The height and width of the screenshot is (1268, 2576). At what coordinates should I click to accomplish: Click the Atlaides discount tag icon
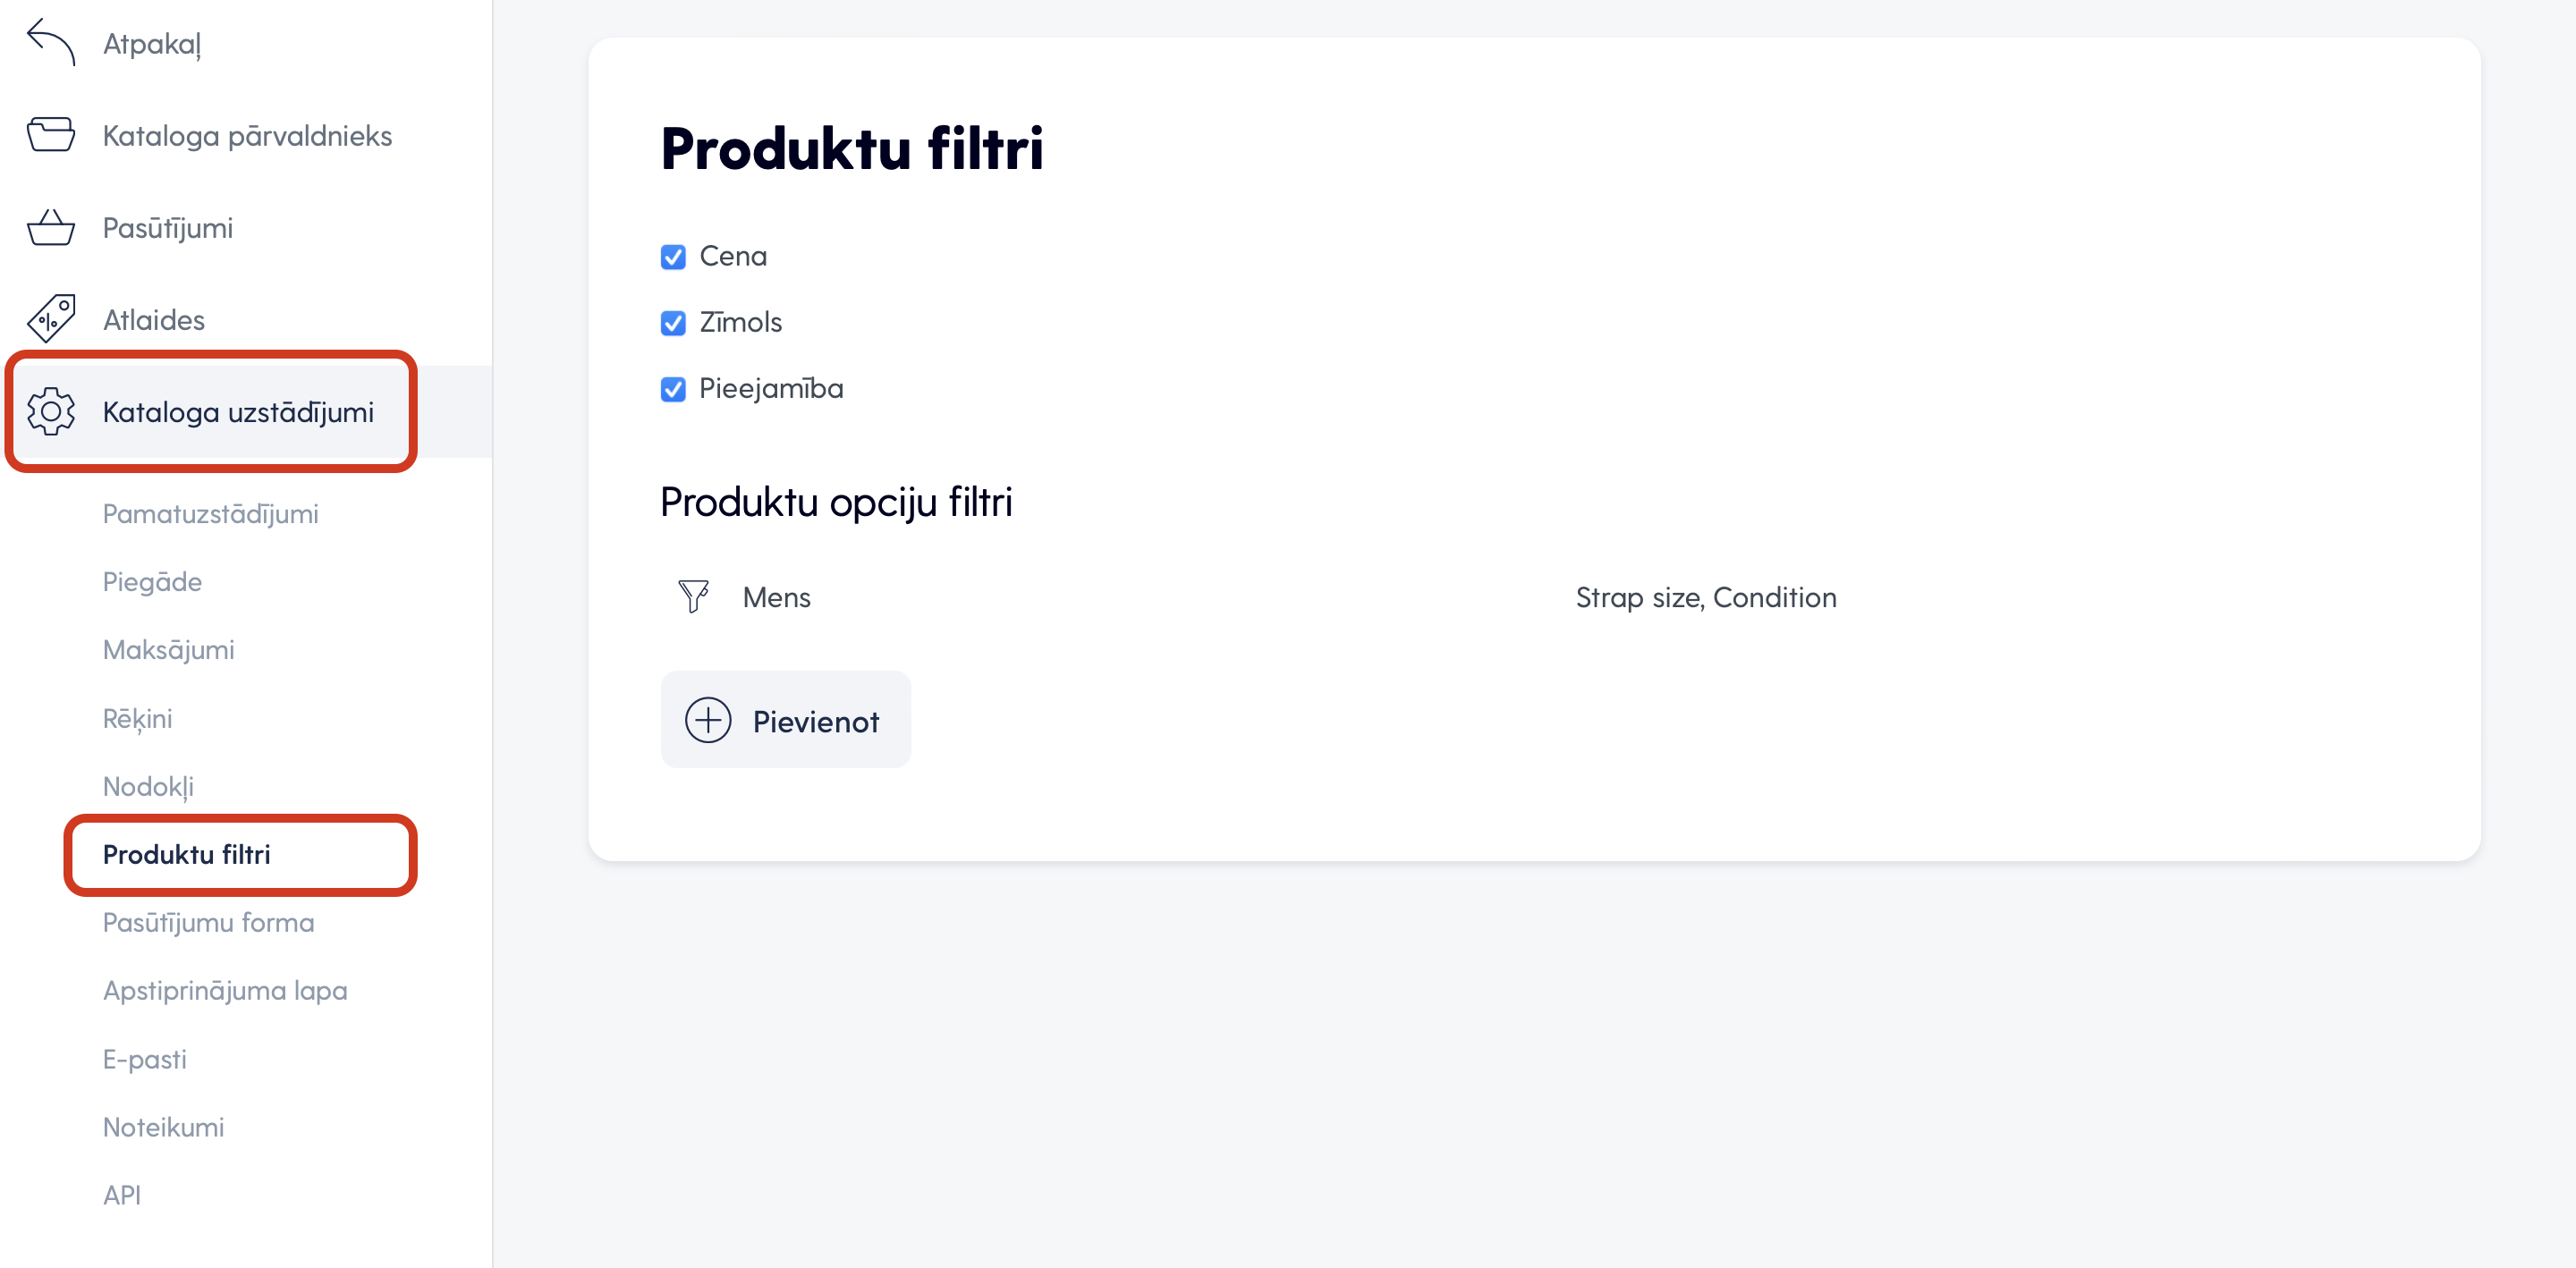coord(51,319)
